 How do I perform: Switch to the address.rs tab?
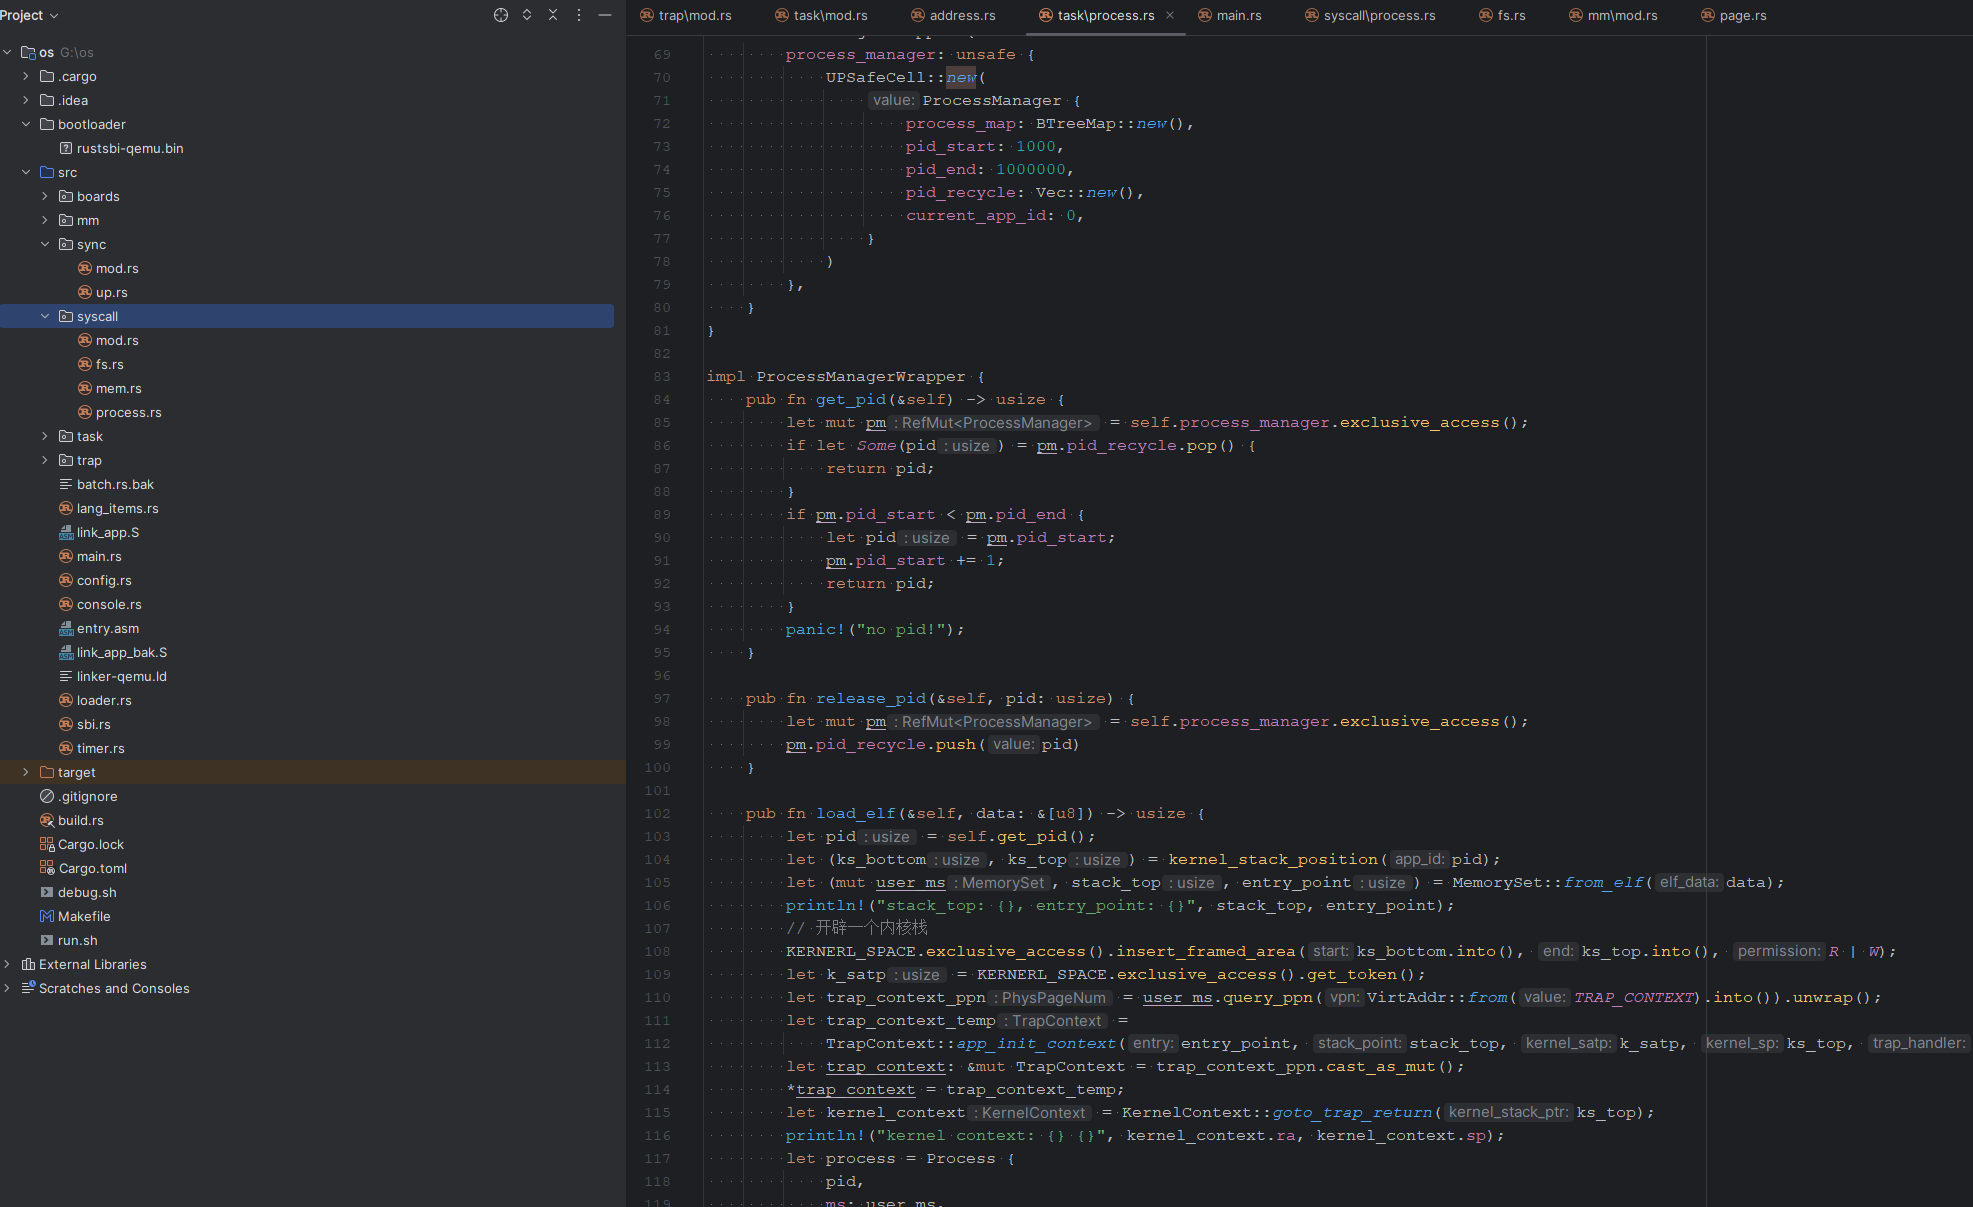[x=953, y=15]
